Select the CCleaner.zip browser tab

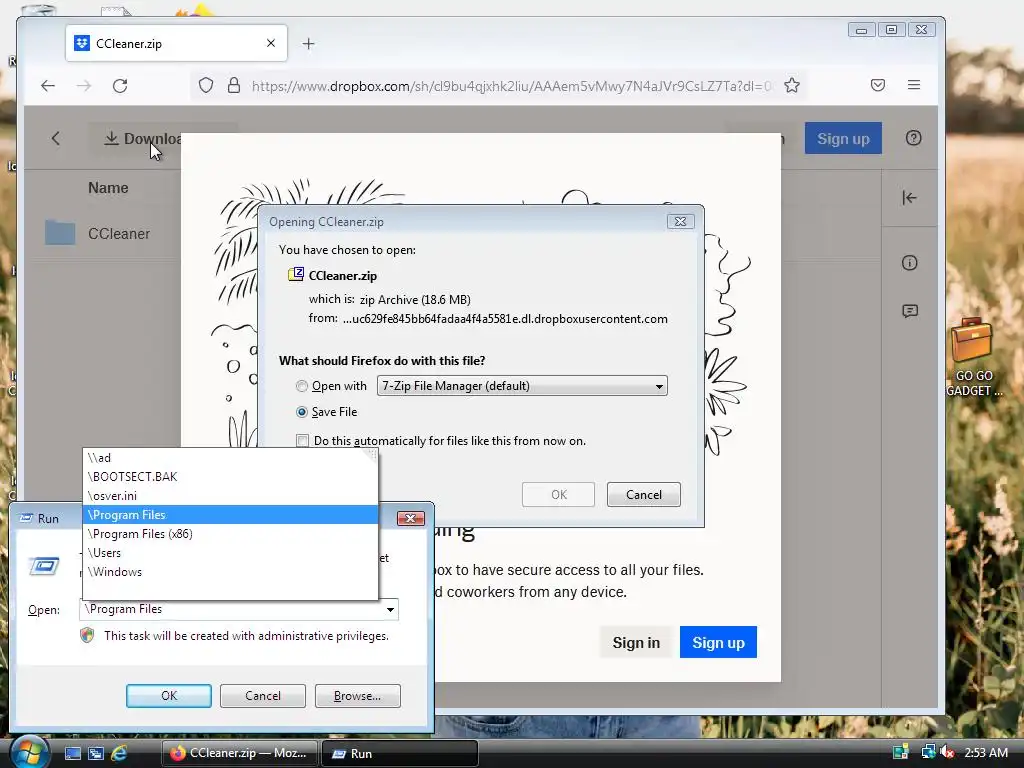click(x=176, y=43)
